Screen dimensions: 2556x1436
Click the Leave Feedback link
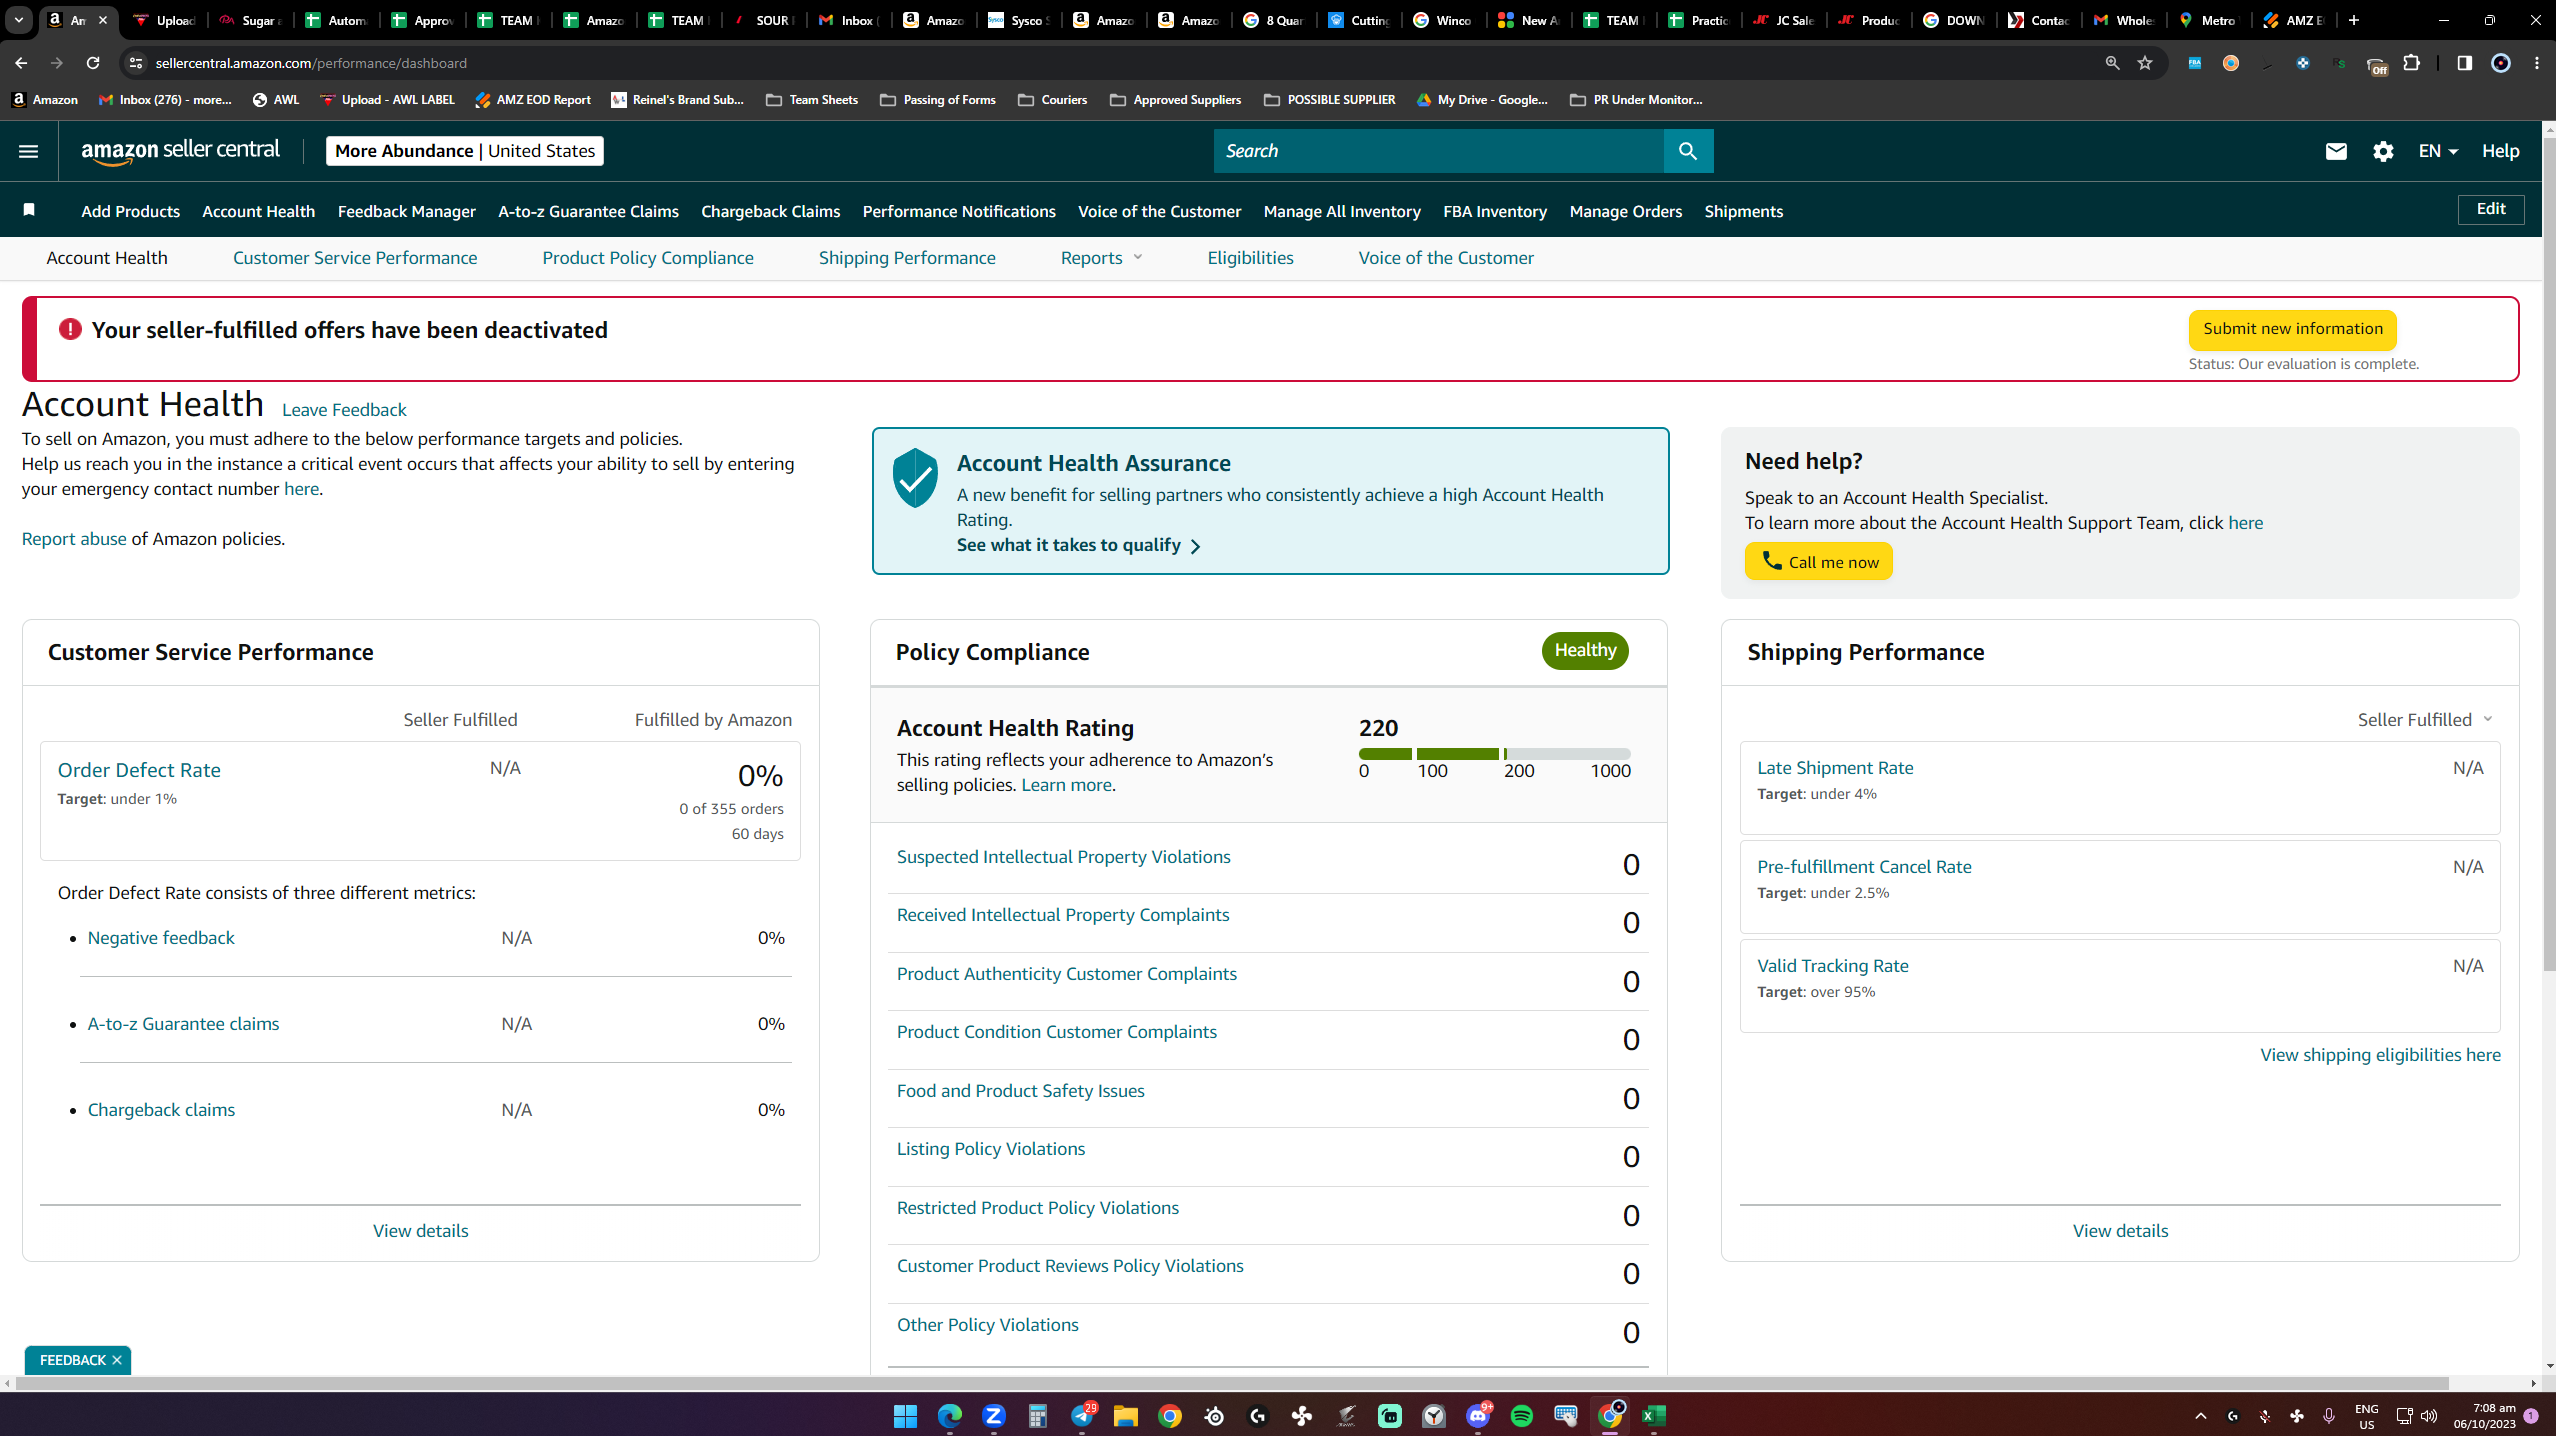(x=344, y=410)
